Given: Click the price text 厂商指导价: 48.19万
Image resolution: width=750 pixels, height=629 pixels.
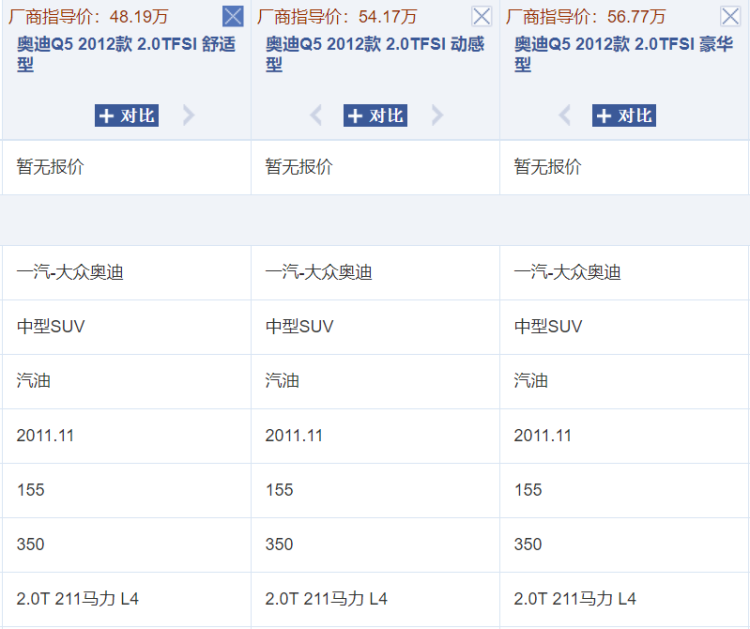Looking at the screenshot, I should point(88,17).
